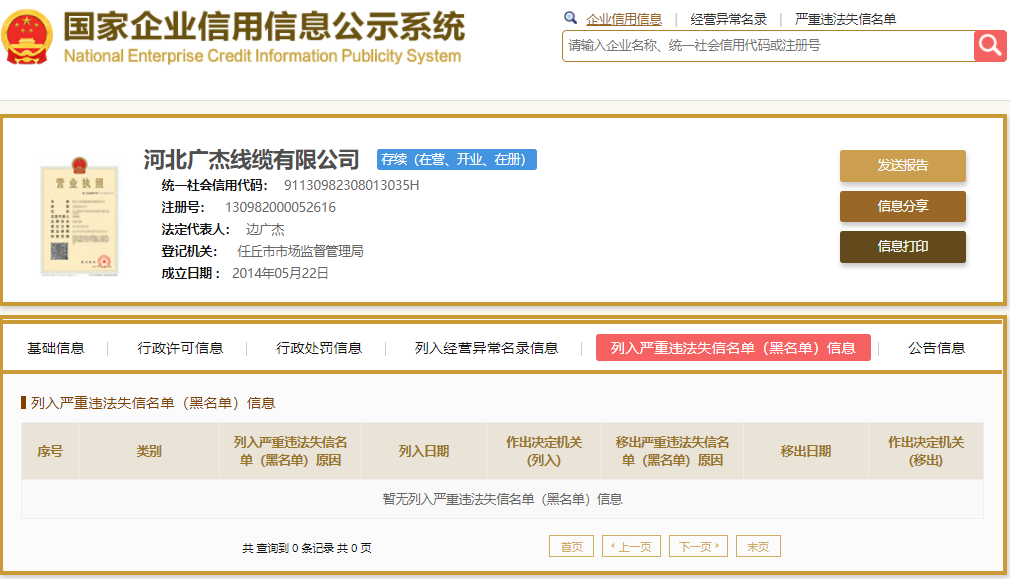Click the empty-result message 暂无列入严重违法失信名单（黑名单）信息
Image resolution: width=1010 pixels, height=579 pixels.
coord(502,499)
